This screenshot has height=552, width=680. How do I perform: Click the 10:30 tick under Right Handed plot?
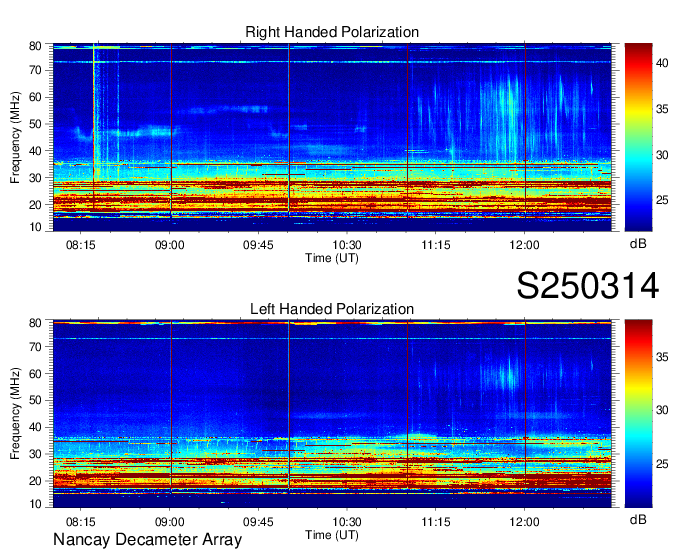coord(347,245)
